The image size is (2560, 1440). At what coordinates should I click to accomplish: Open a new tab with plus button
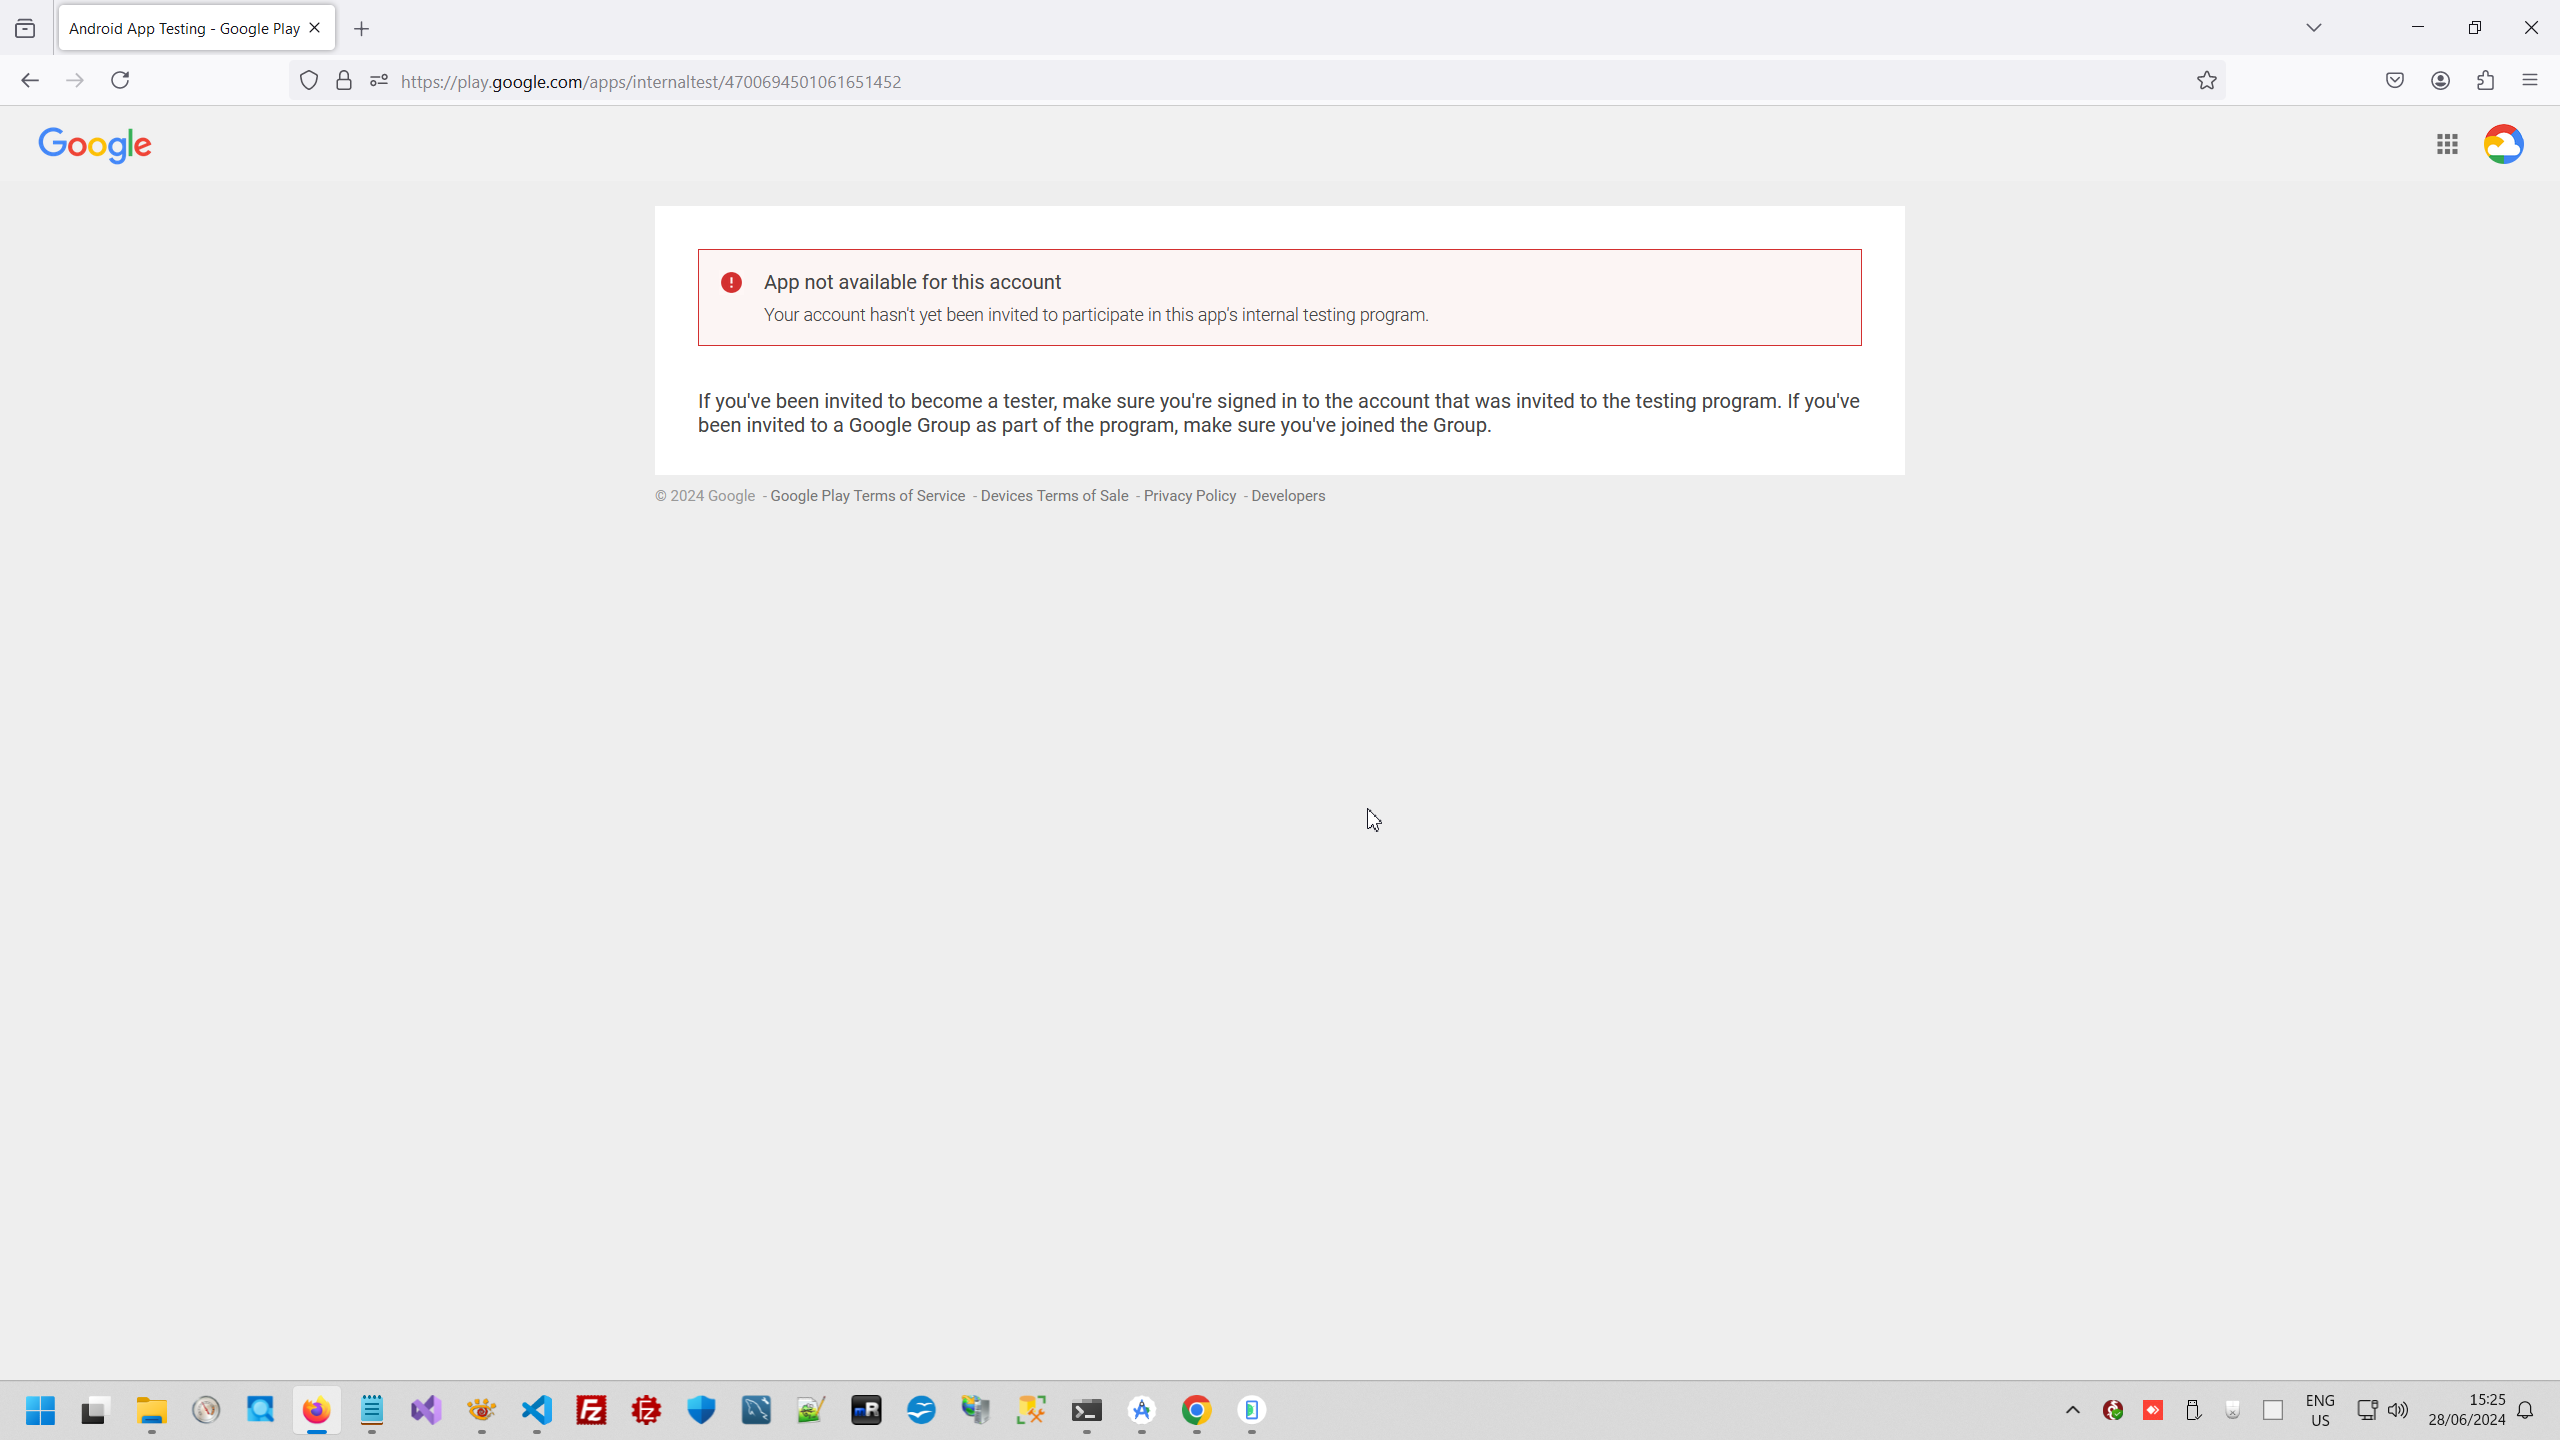tap(361, 29)
